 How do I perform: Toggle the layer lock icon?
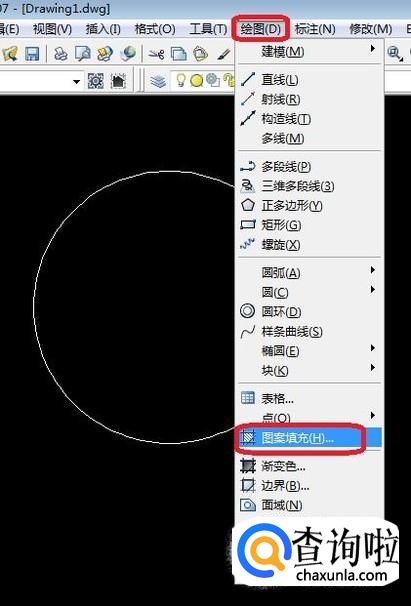point(230,81)
